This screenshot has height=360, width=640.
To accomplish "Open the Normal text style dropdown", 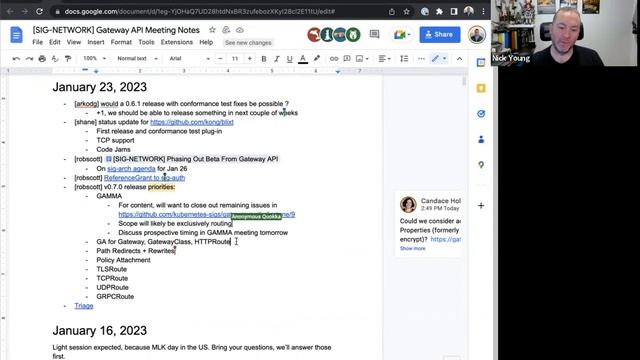I will click(137, 58).
